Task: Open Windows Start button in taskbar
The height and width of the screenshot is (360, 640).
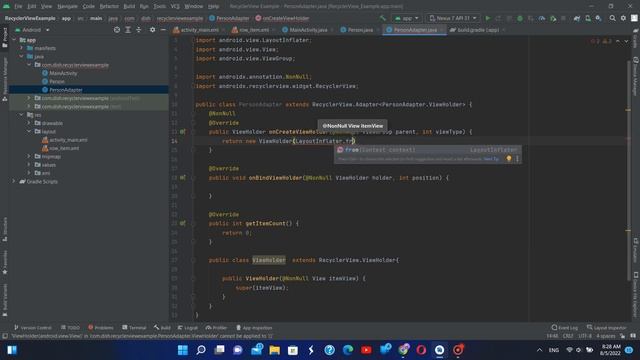Action: 182,350
